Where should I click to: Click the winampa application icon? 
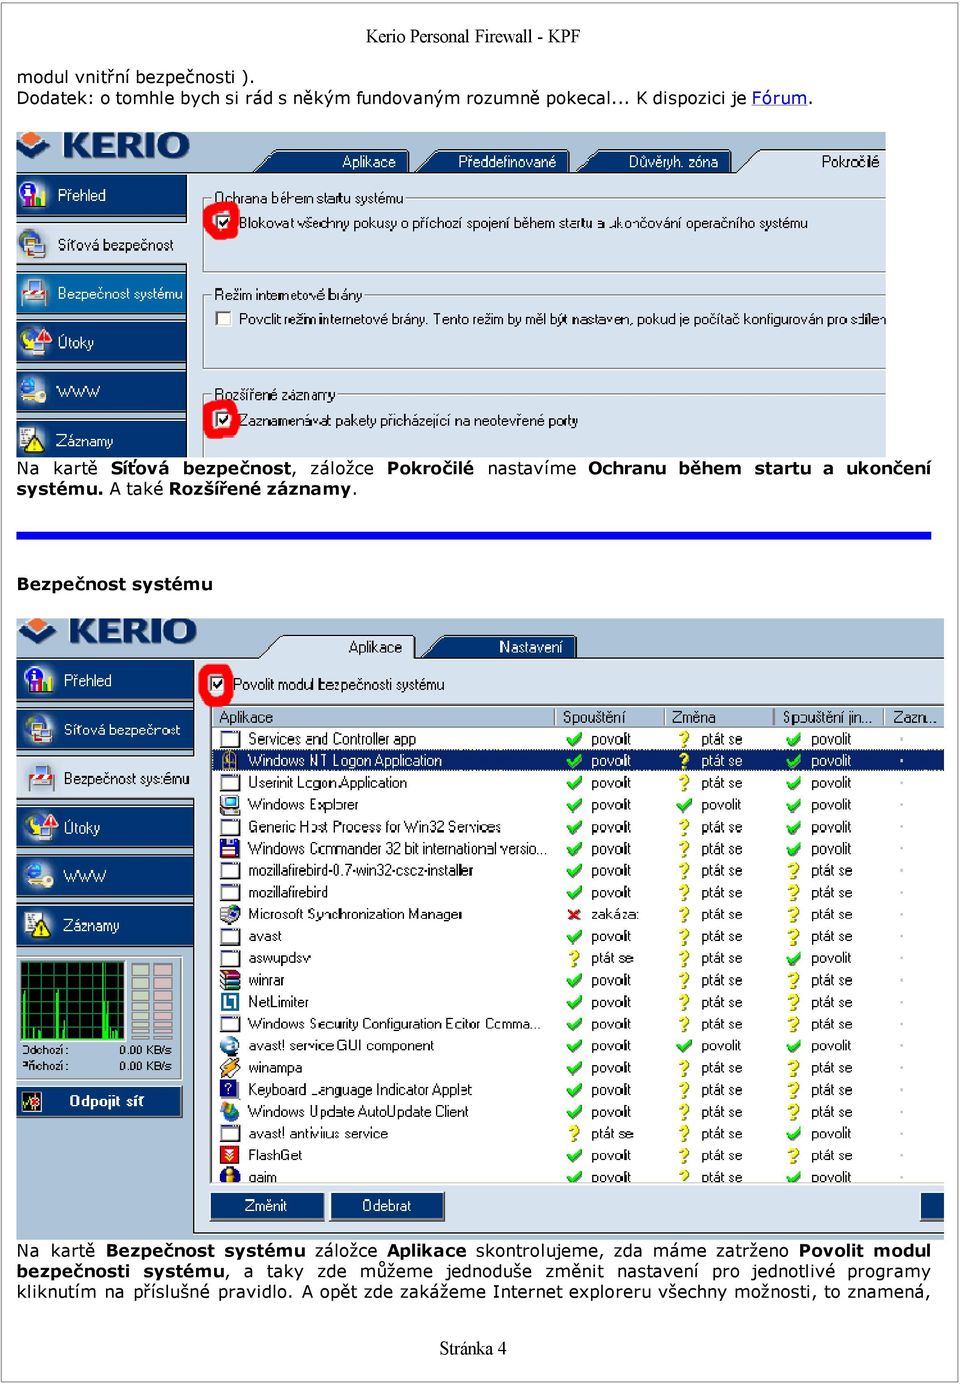pyautogui.click(x=231, y=1067)
